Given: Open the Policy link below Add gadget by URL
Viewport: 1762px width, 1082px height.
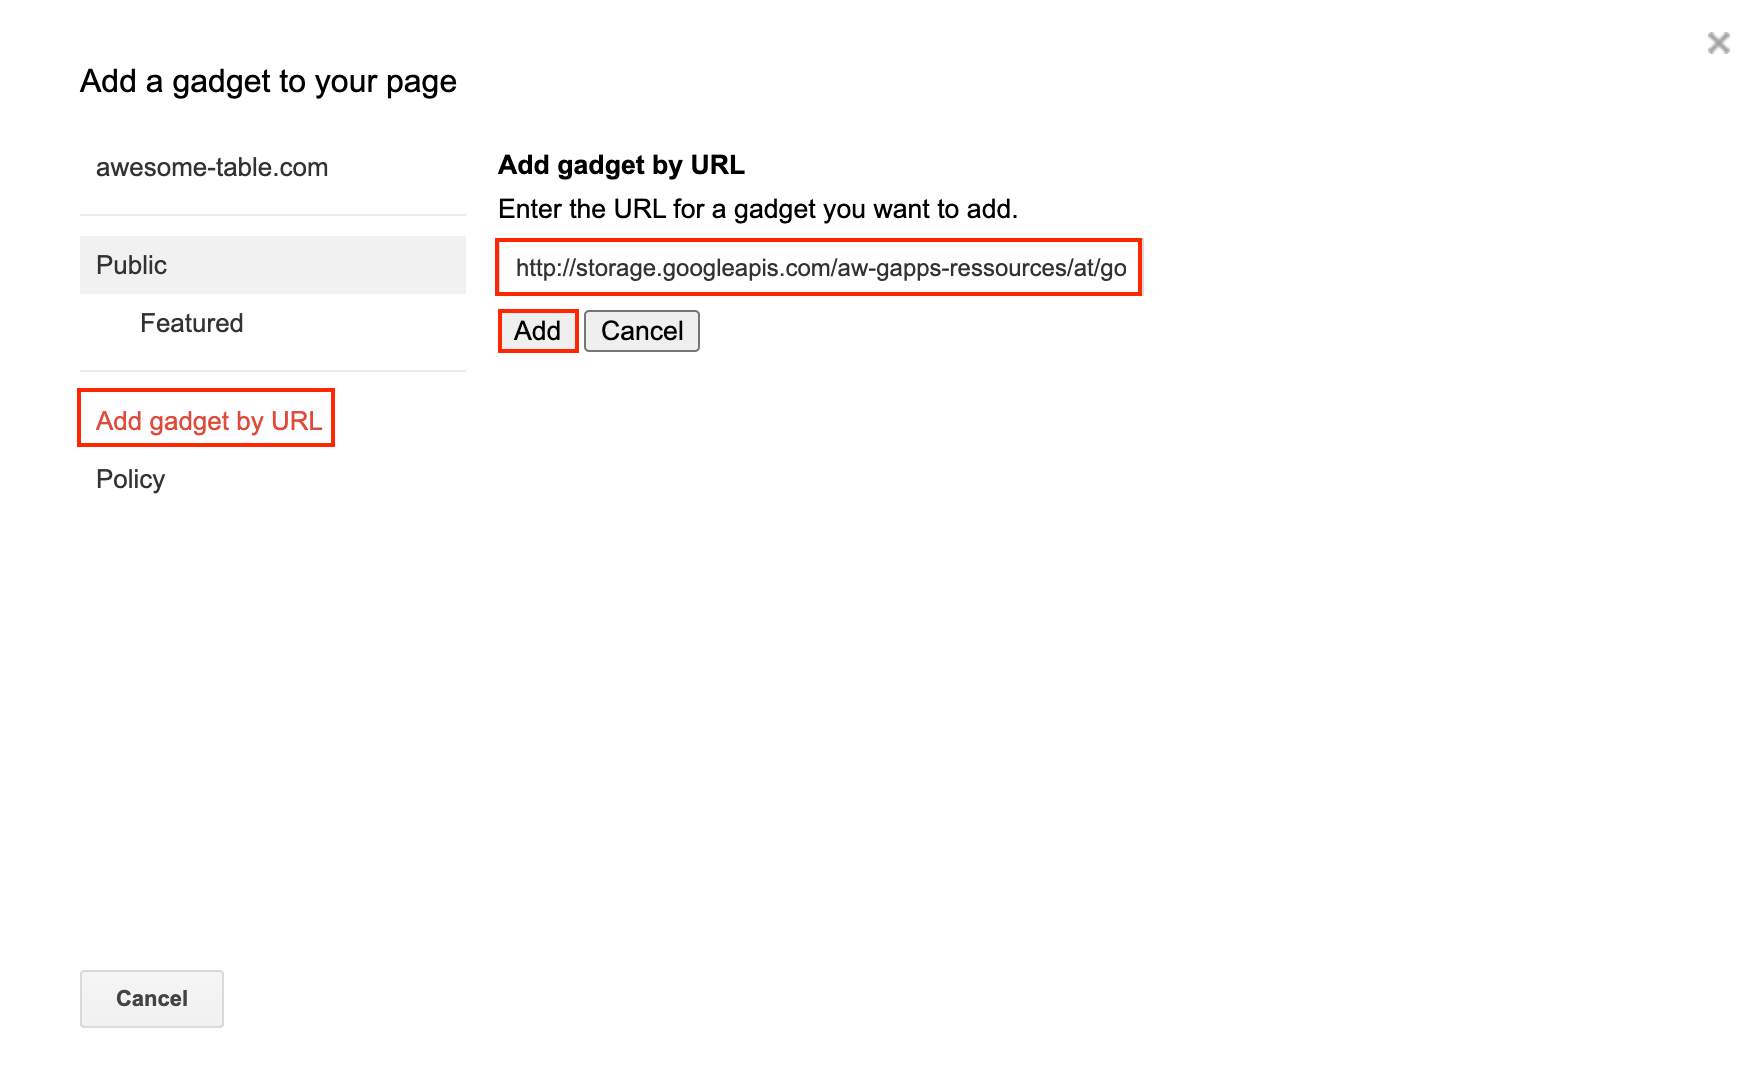Looking at the screenshot, I should coord(129,478).
